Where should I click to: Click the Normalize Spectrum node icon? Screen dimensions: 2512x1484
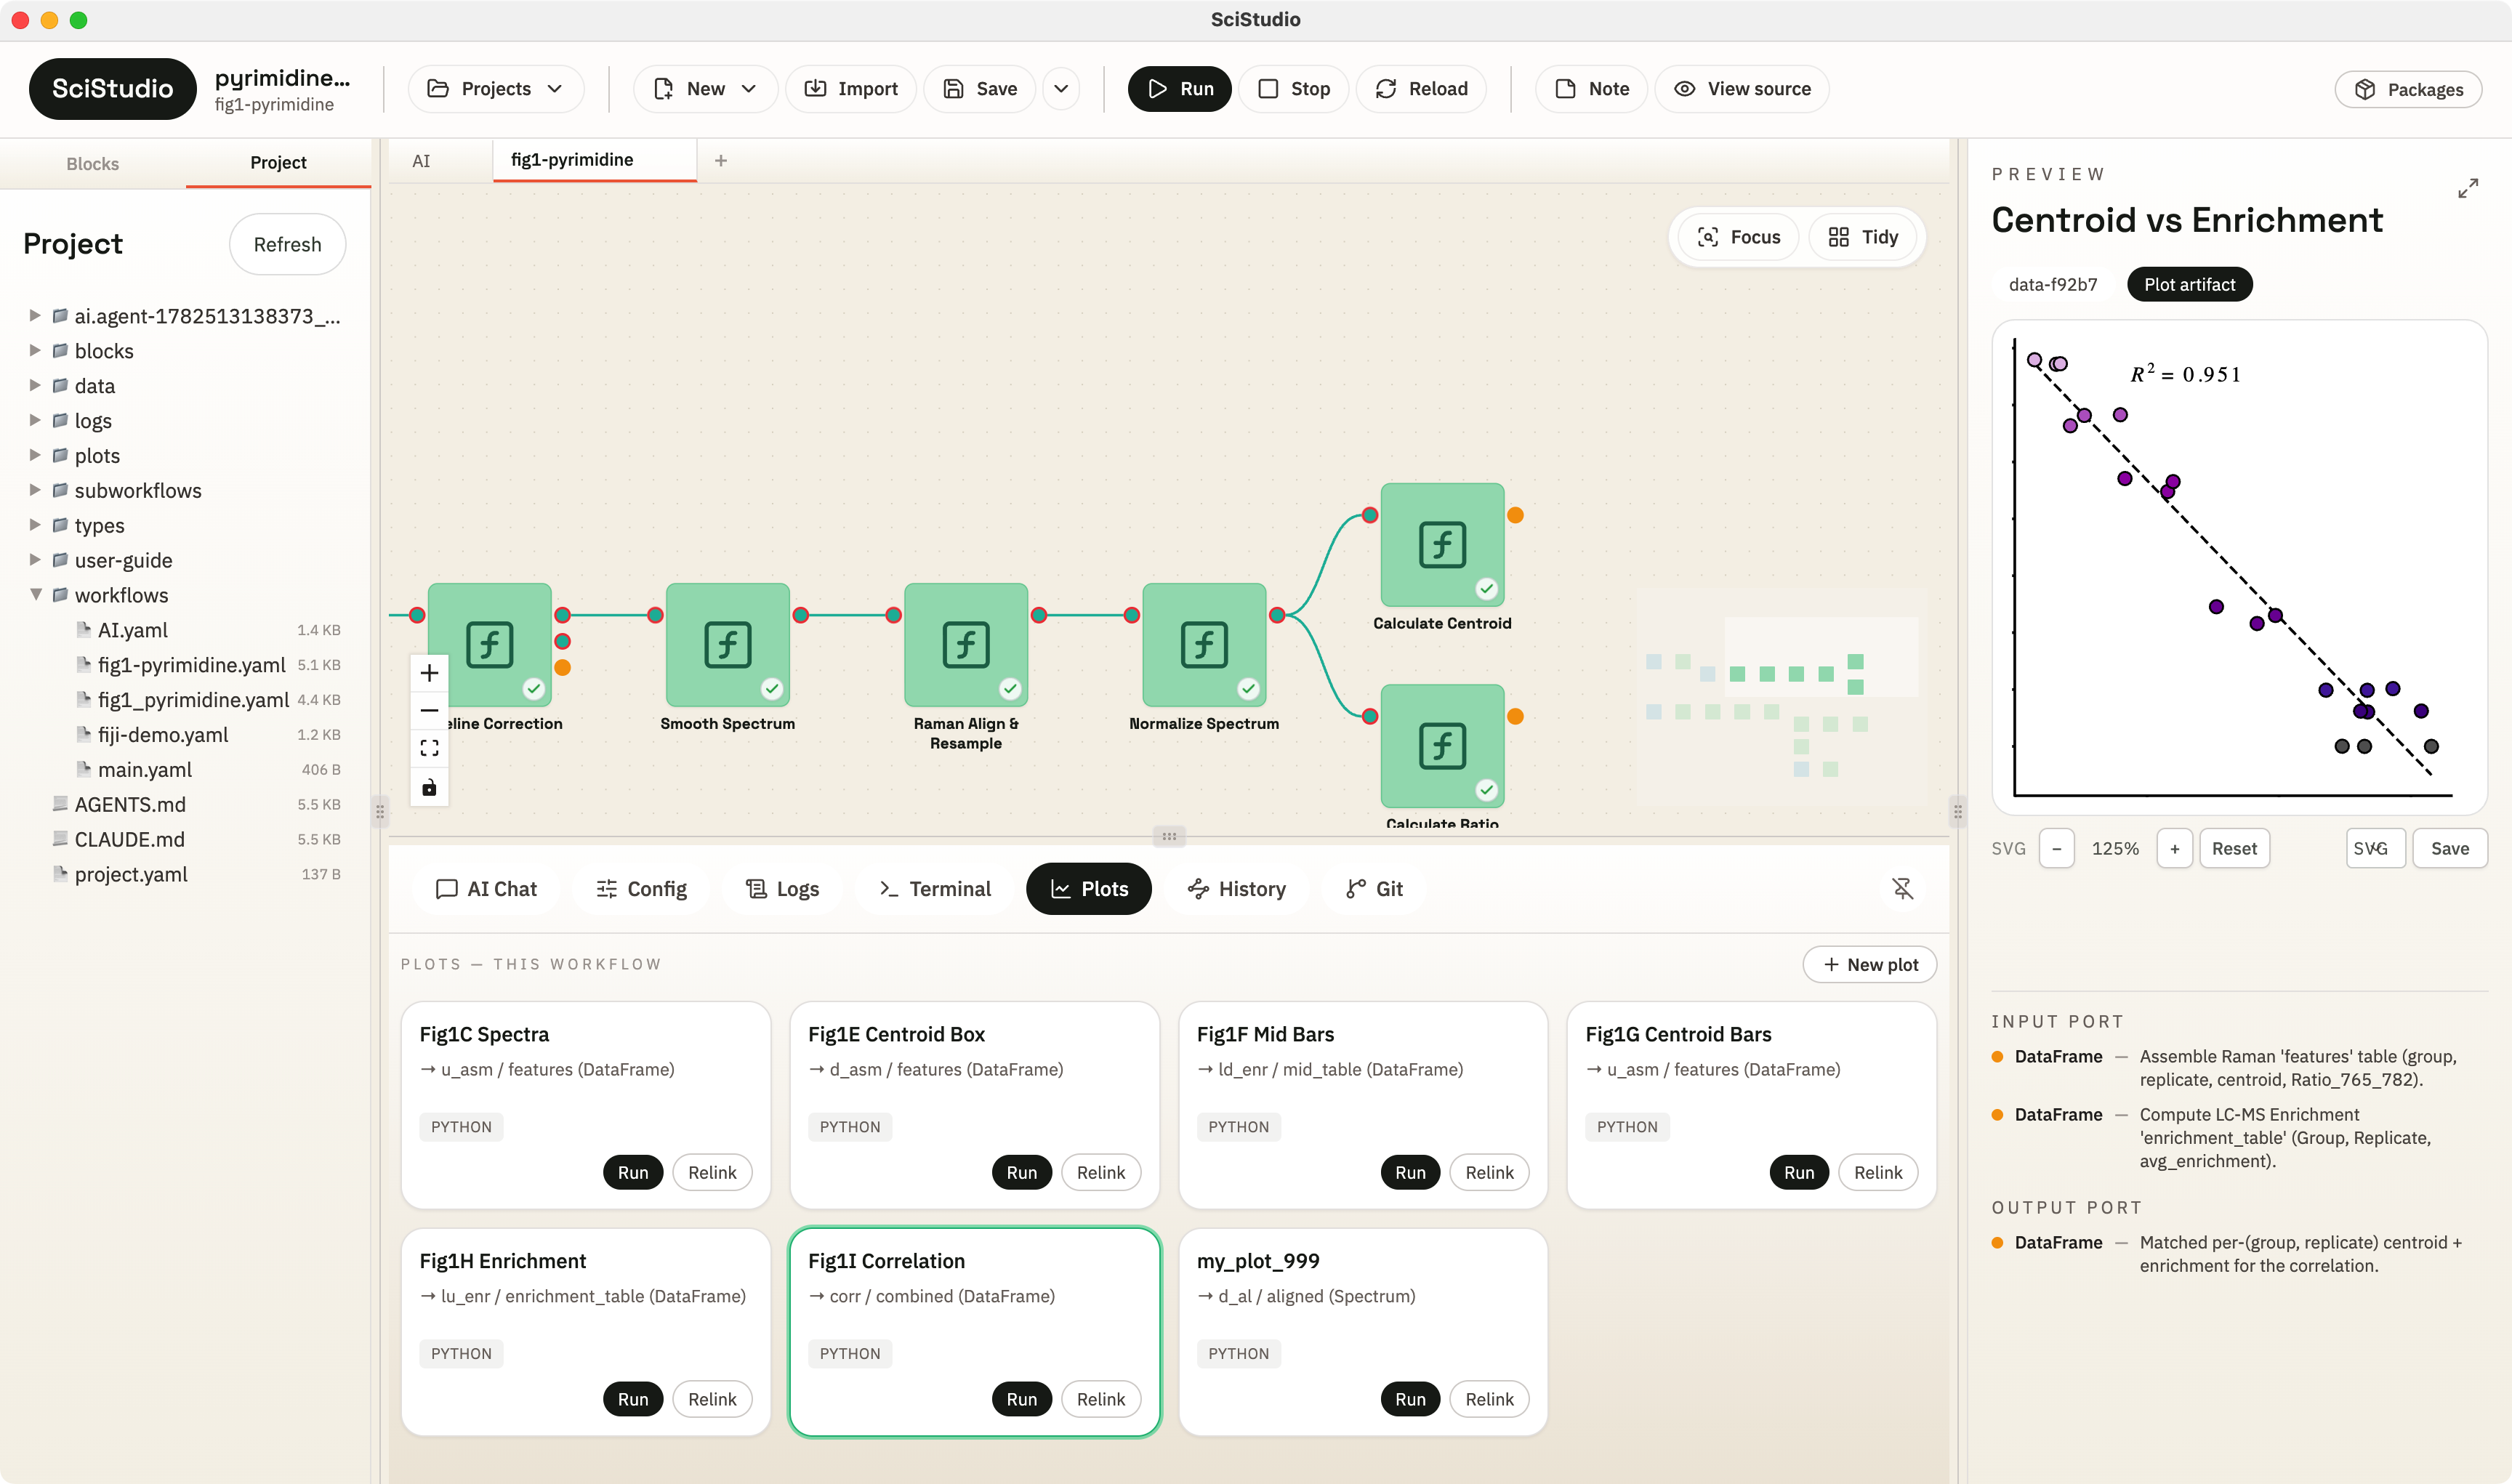(1204, 645)
